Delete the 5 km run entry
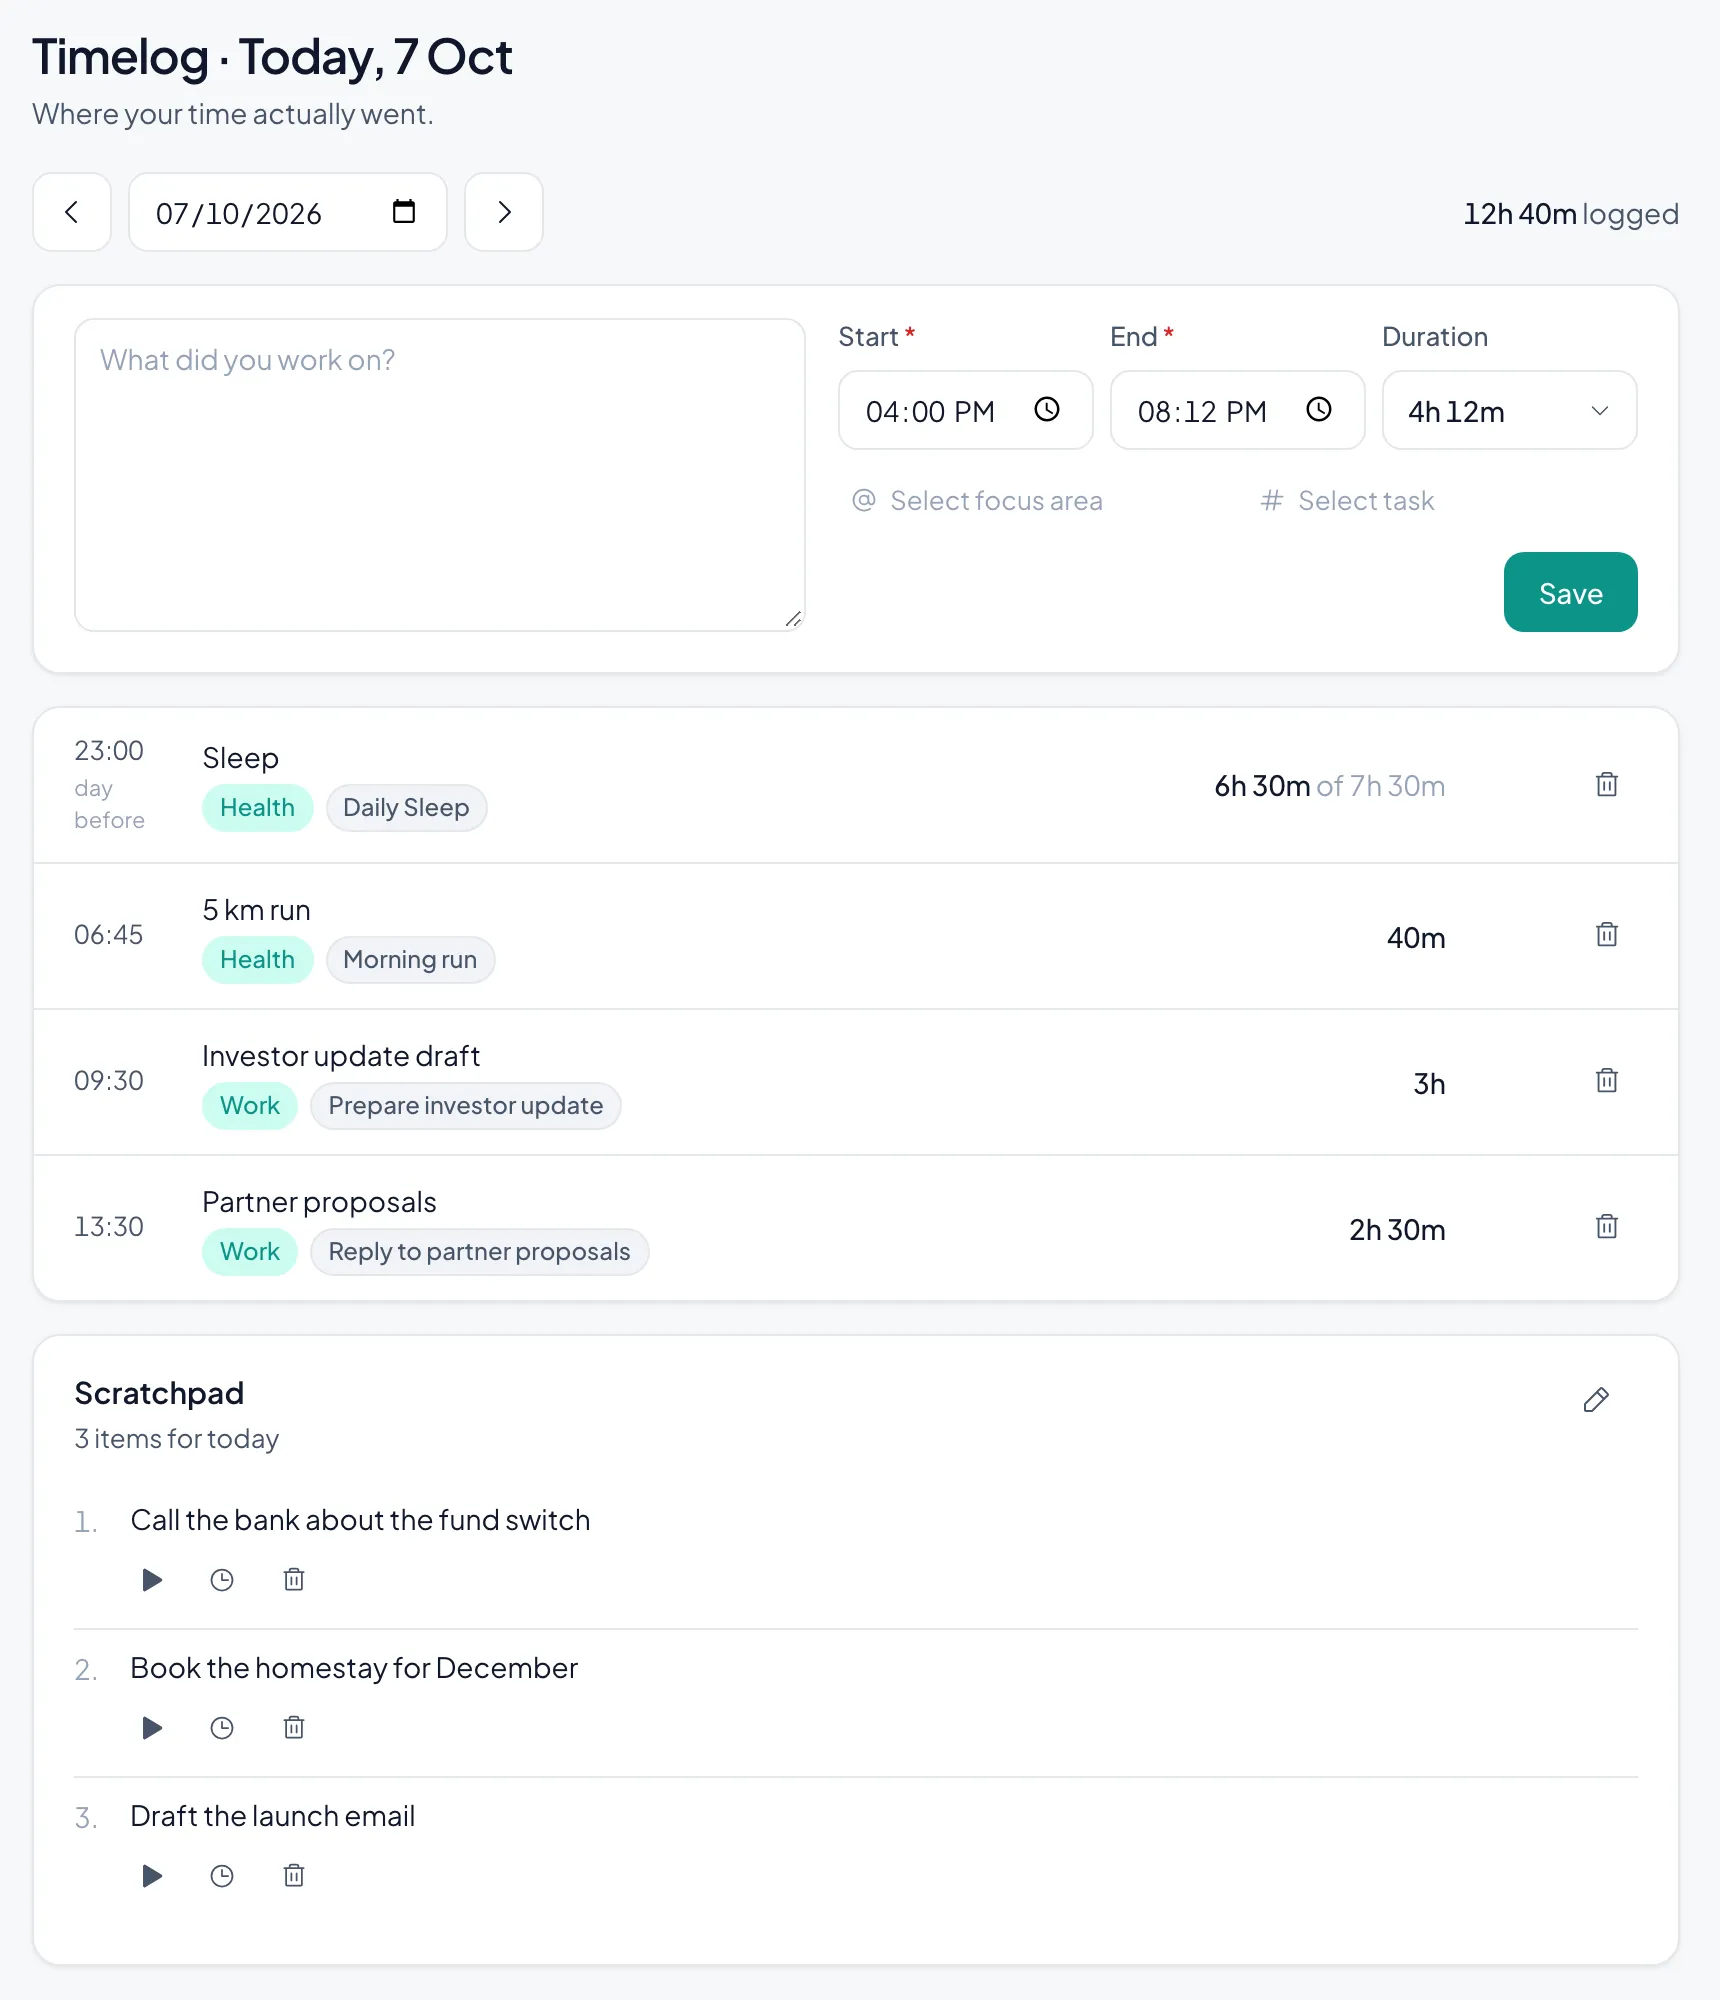 tap(1607, 935)
